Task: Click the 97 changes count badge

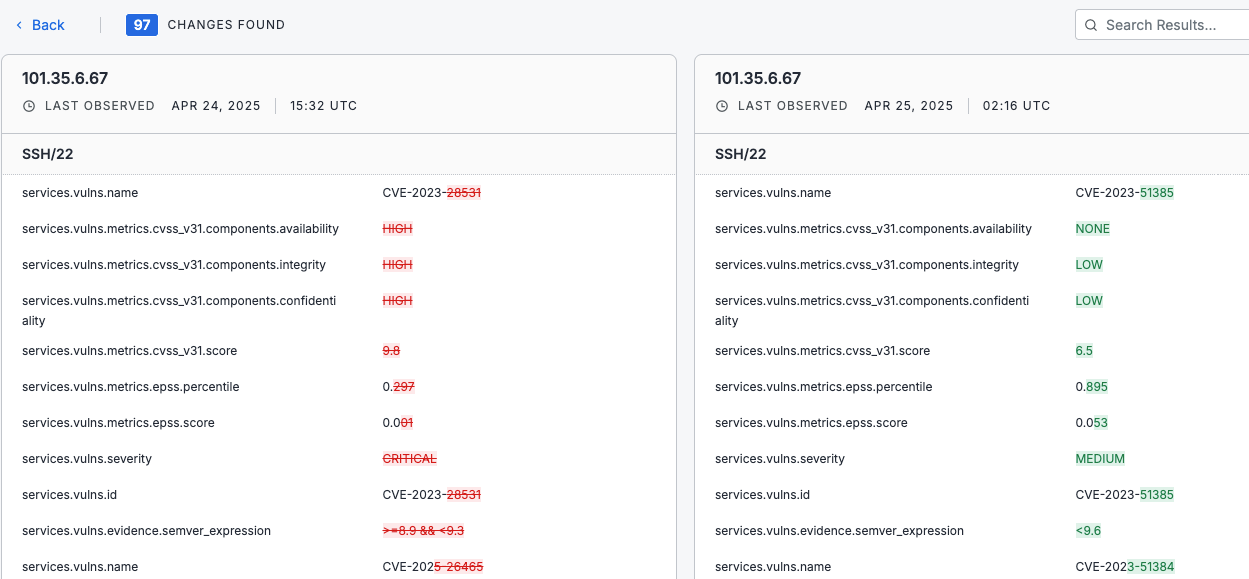Action: coord(142,25)
